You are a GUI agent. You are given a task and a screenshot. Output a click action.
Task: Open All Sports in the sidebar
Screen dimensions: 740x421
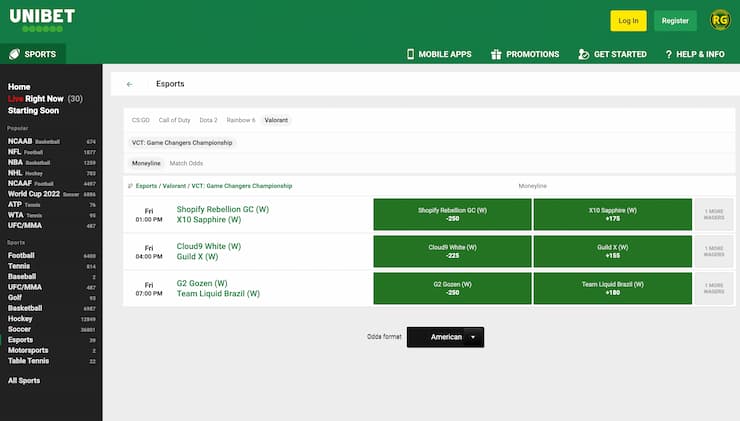[x=24, y=380]
